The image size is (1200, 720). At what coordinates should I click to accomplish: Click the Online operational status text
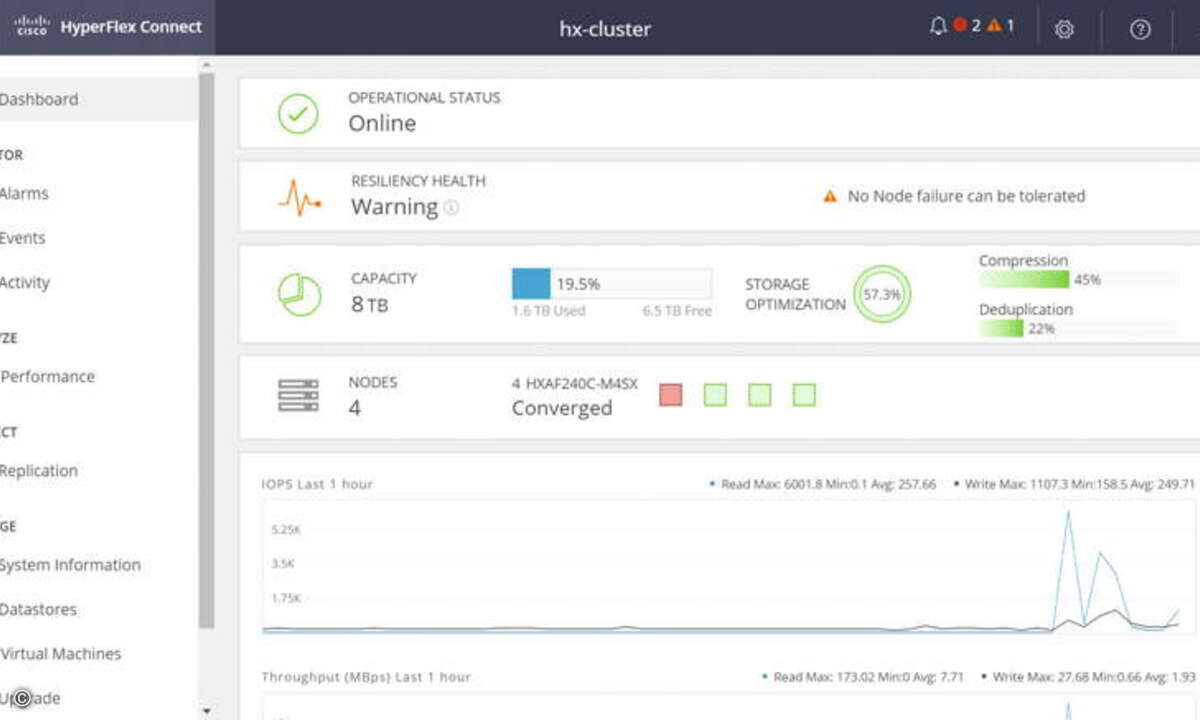pyautogui.click(x=382, y=123)
